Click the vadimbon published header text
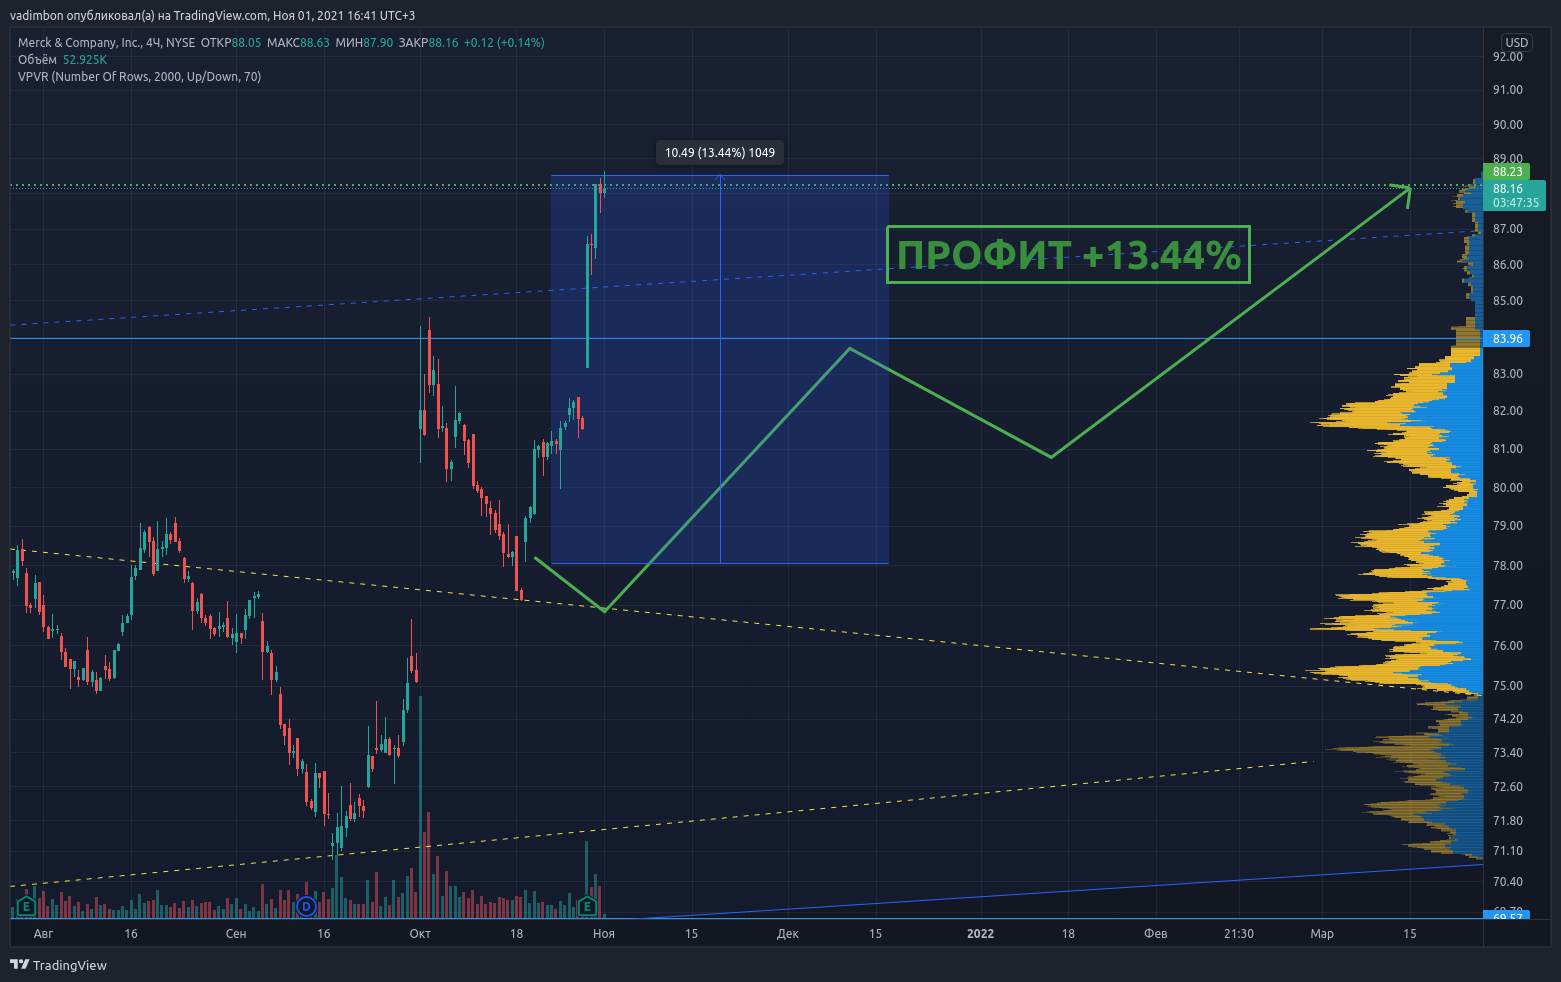This screenshot has height=982, width=1561. coord(212,16)
